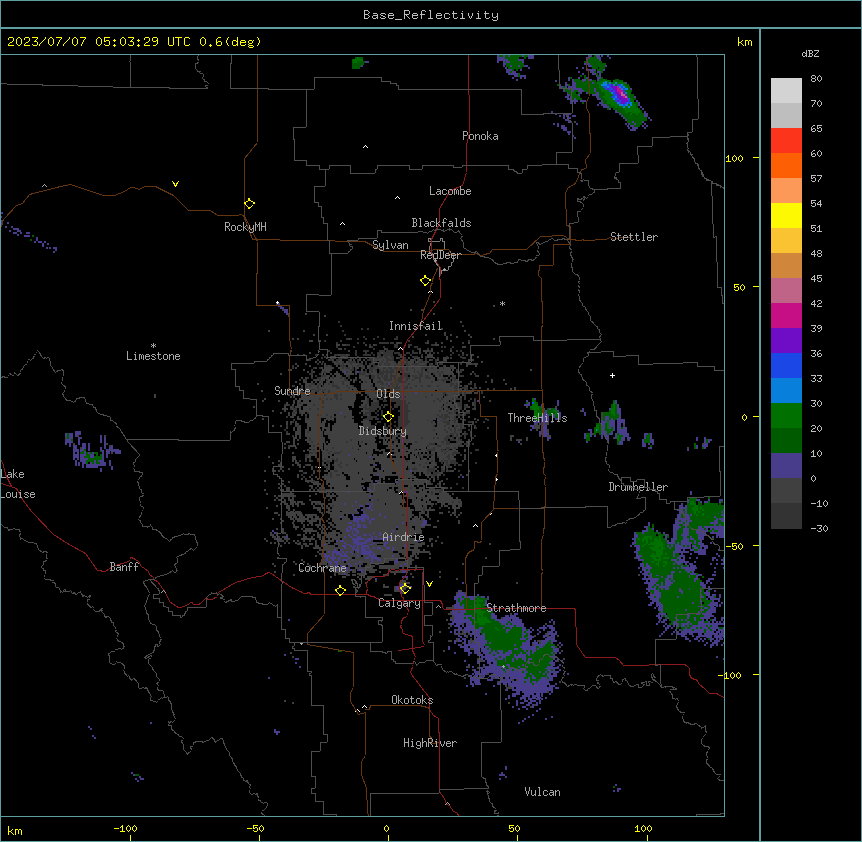Click the Calgary city label
The height and width of the screenshot is (842, 862).
(x=399, y=603)
